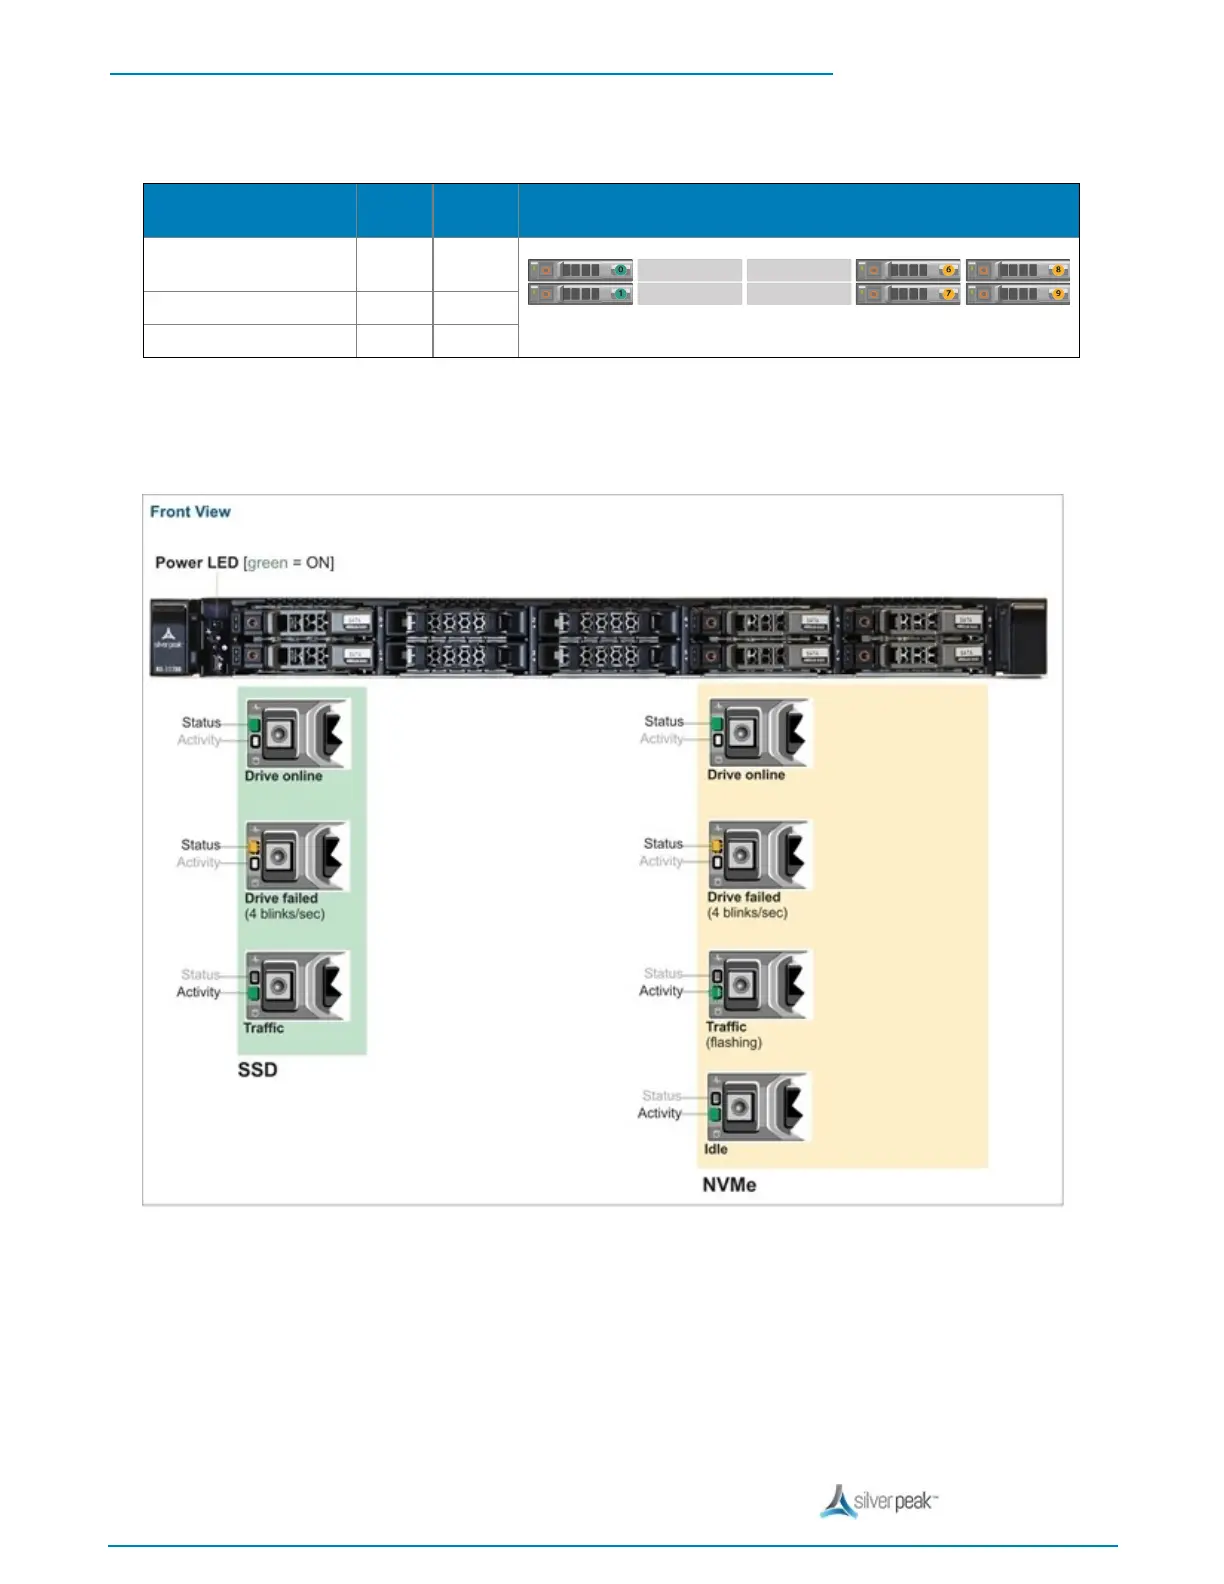This screenshot has width=1224, height=1584.
Task: Click "Activity" label of NVMe Idle
Action: coord(660,1113)
